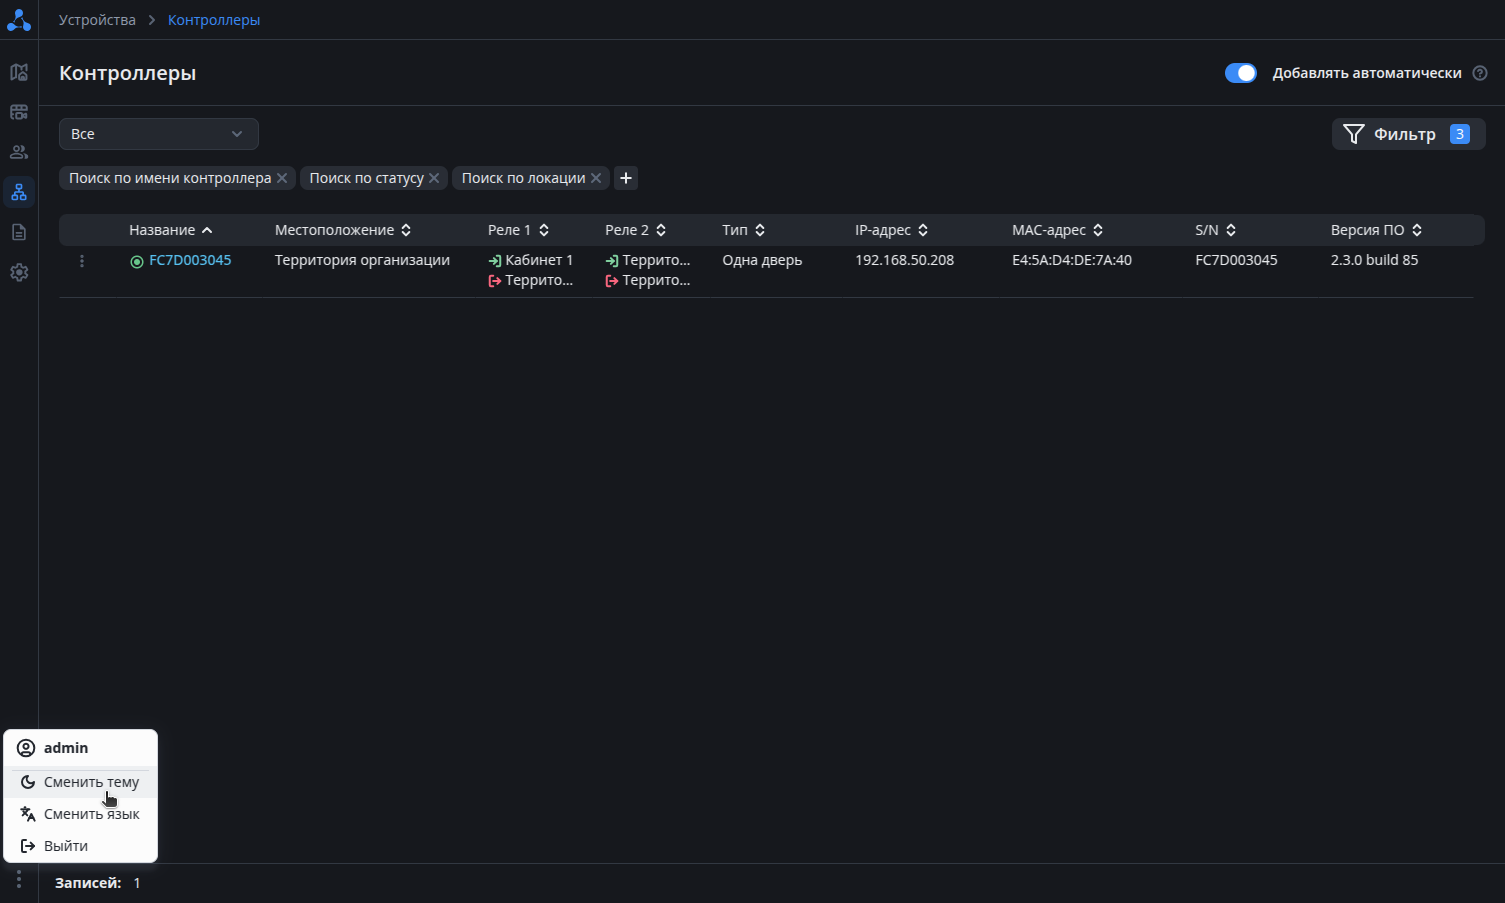Open the settings gear in the sidebar
Viewport: 1505px width, 903px height.
(19, 272)
